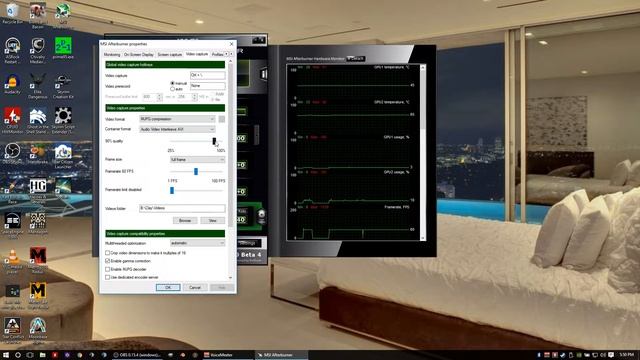Open the Container format dropdown

click(x=177, y=129)
